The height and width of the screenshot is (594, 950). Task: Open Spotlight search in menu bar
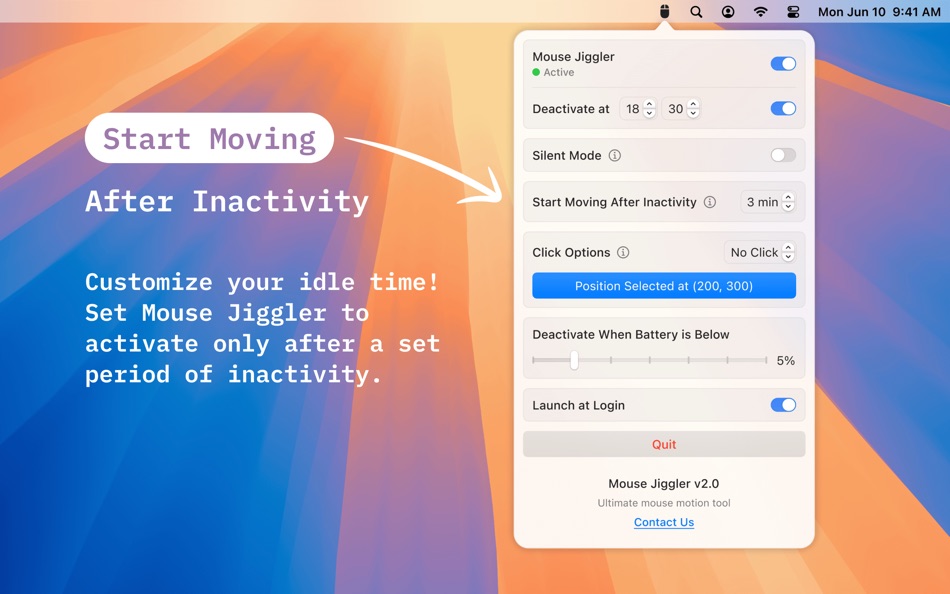[696, 12]
